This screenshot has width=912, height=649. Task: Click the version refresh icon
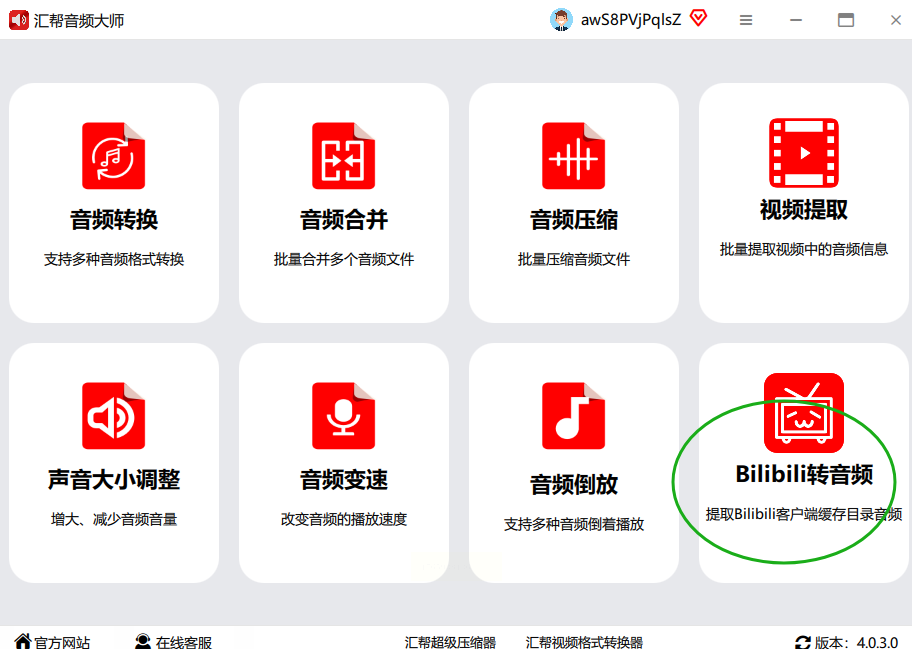coord(803,643)
